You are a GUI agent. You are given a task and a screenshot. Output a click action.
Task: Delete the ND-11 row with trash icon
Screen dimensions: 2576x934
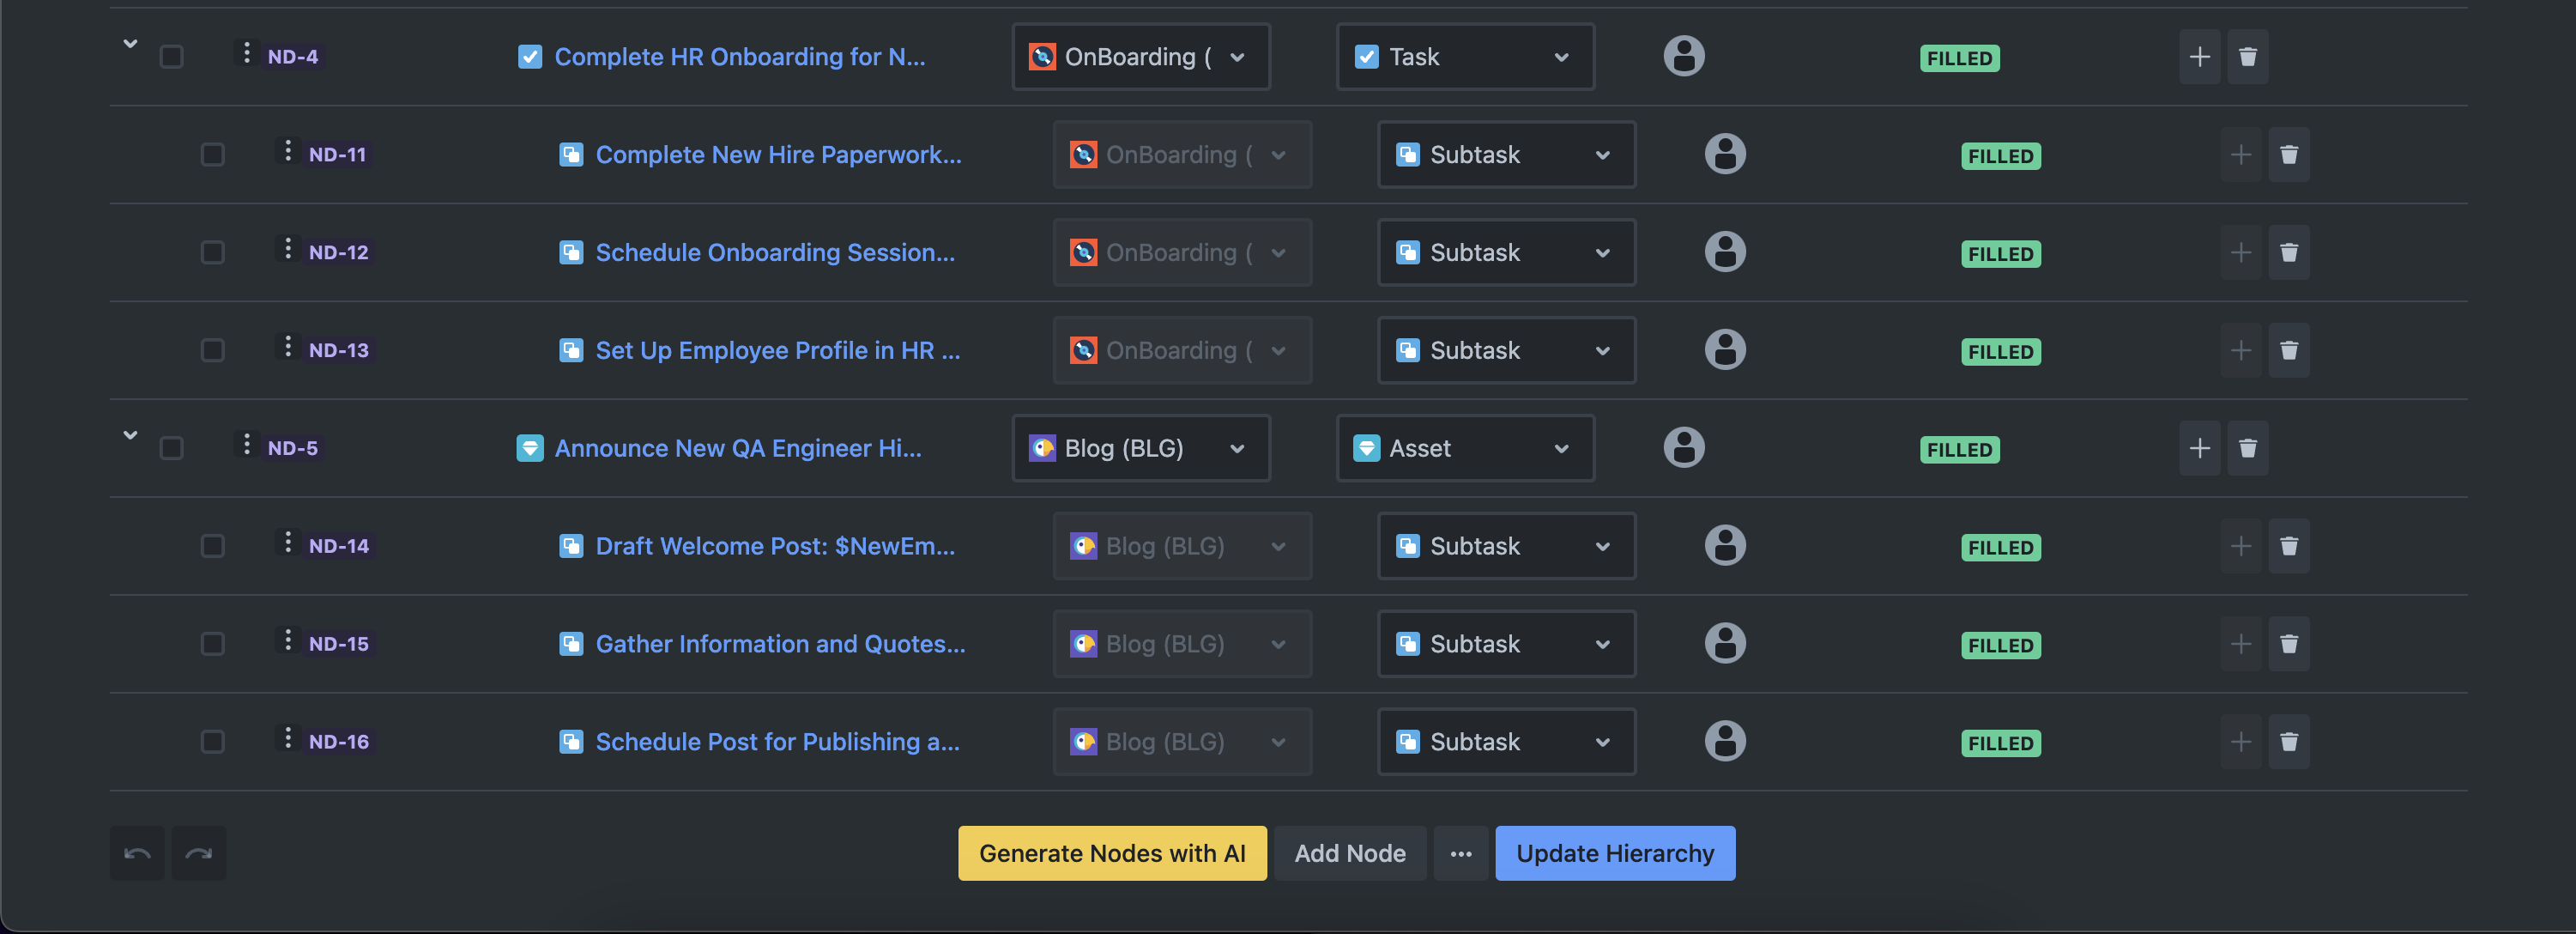(x=2288, y=155)
